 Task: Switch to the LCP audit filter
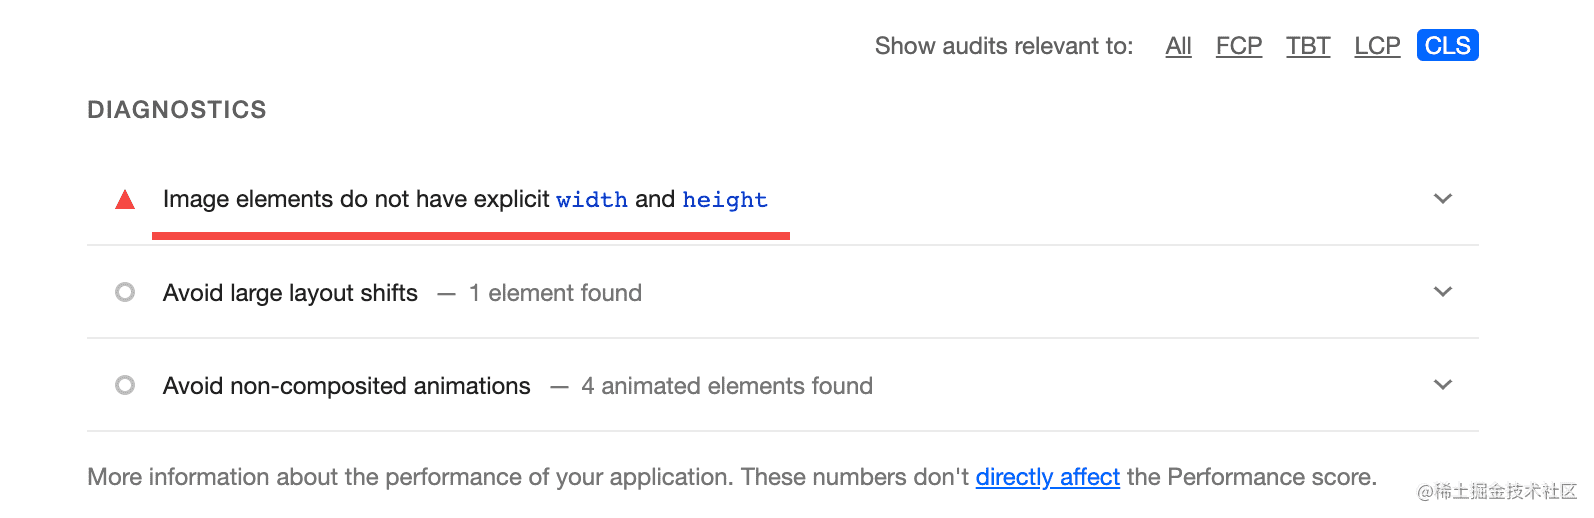pyautogui.click(x=1377, y=46)
